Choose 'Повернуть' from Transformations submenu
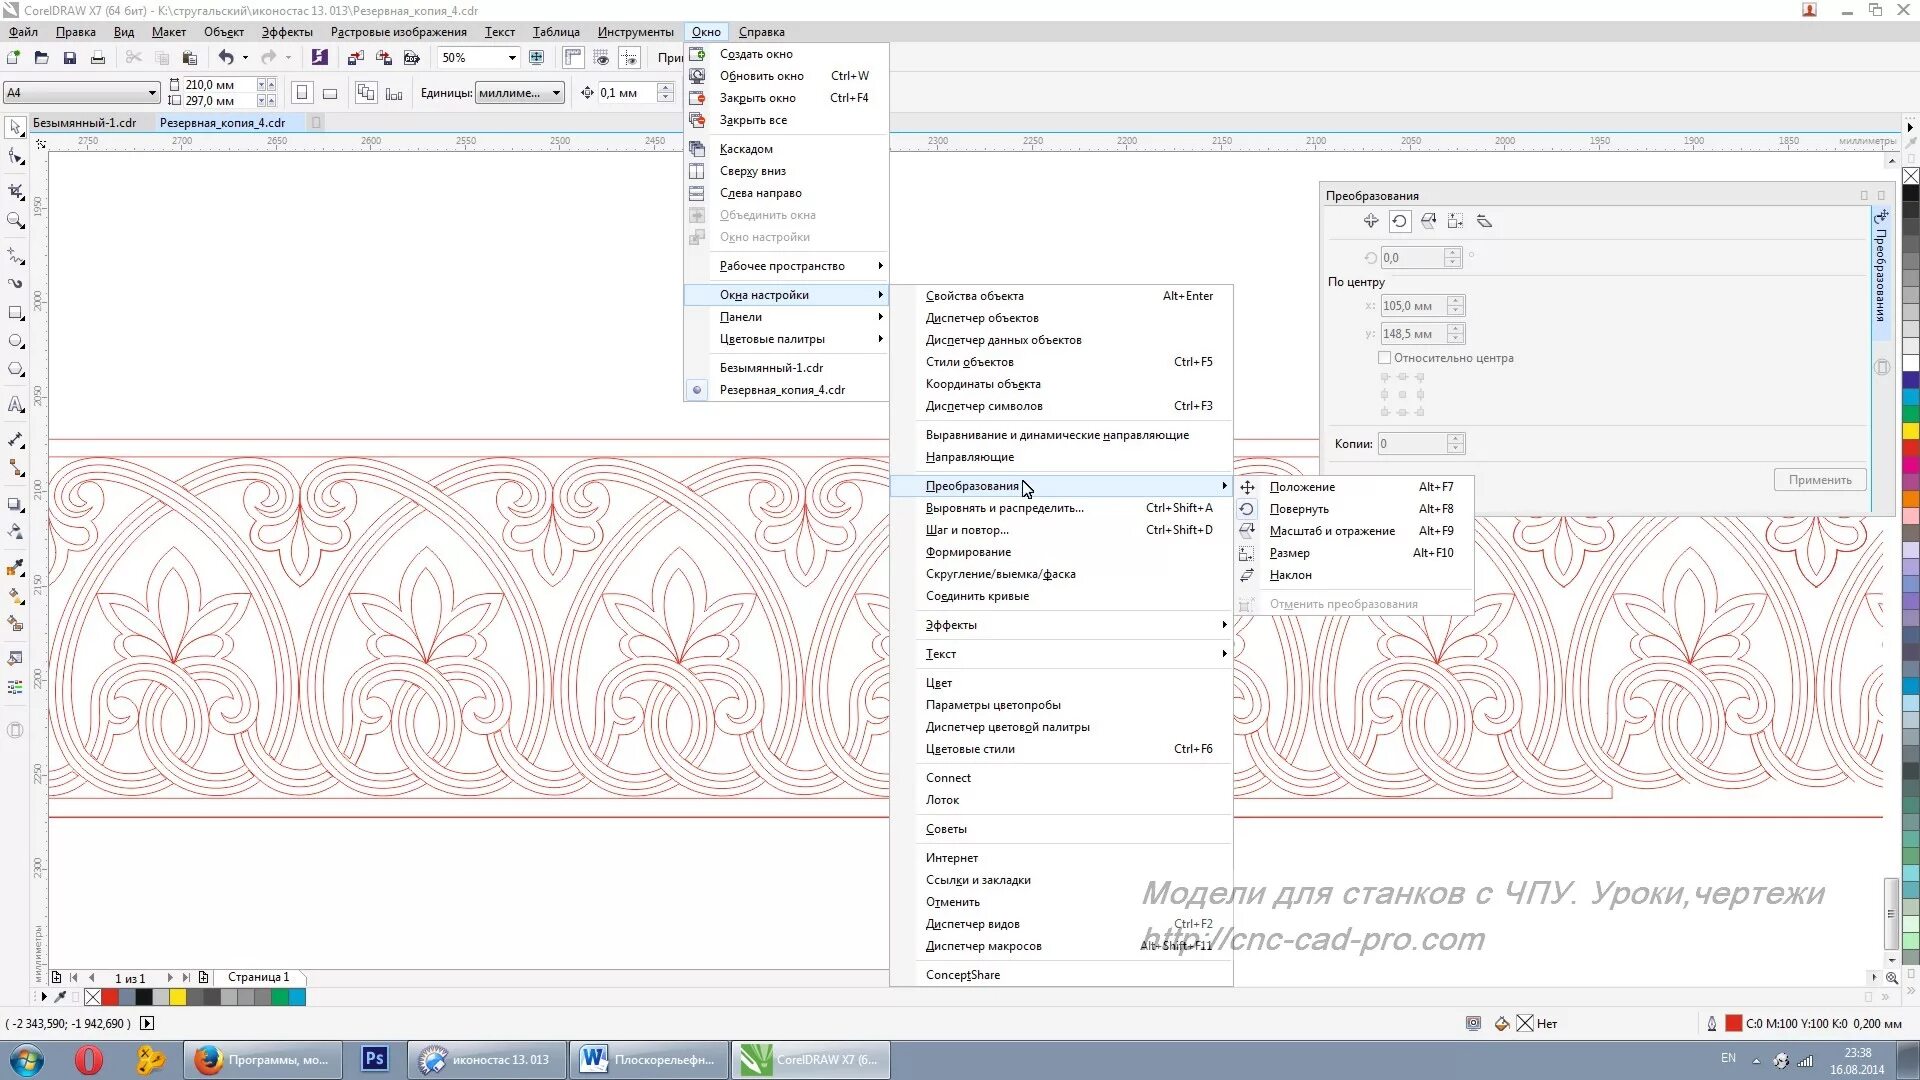This screenshot has width=1920, height=1080. [1298, 509]
